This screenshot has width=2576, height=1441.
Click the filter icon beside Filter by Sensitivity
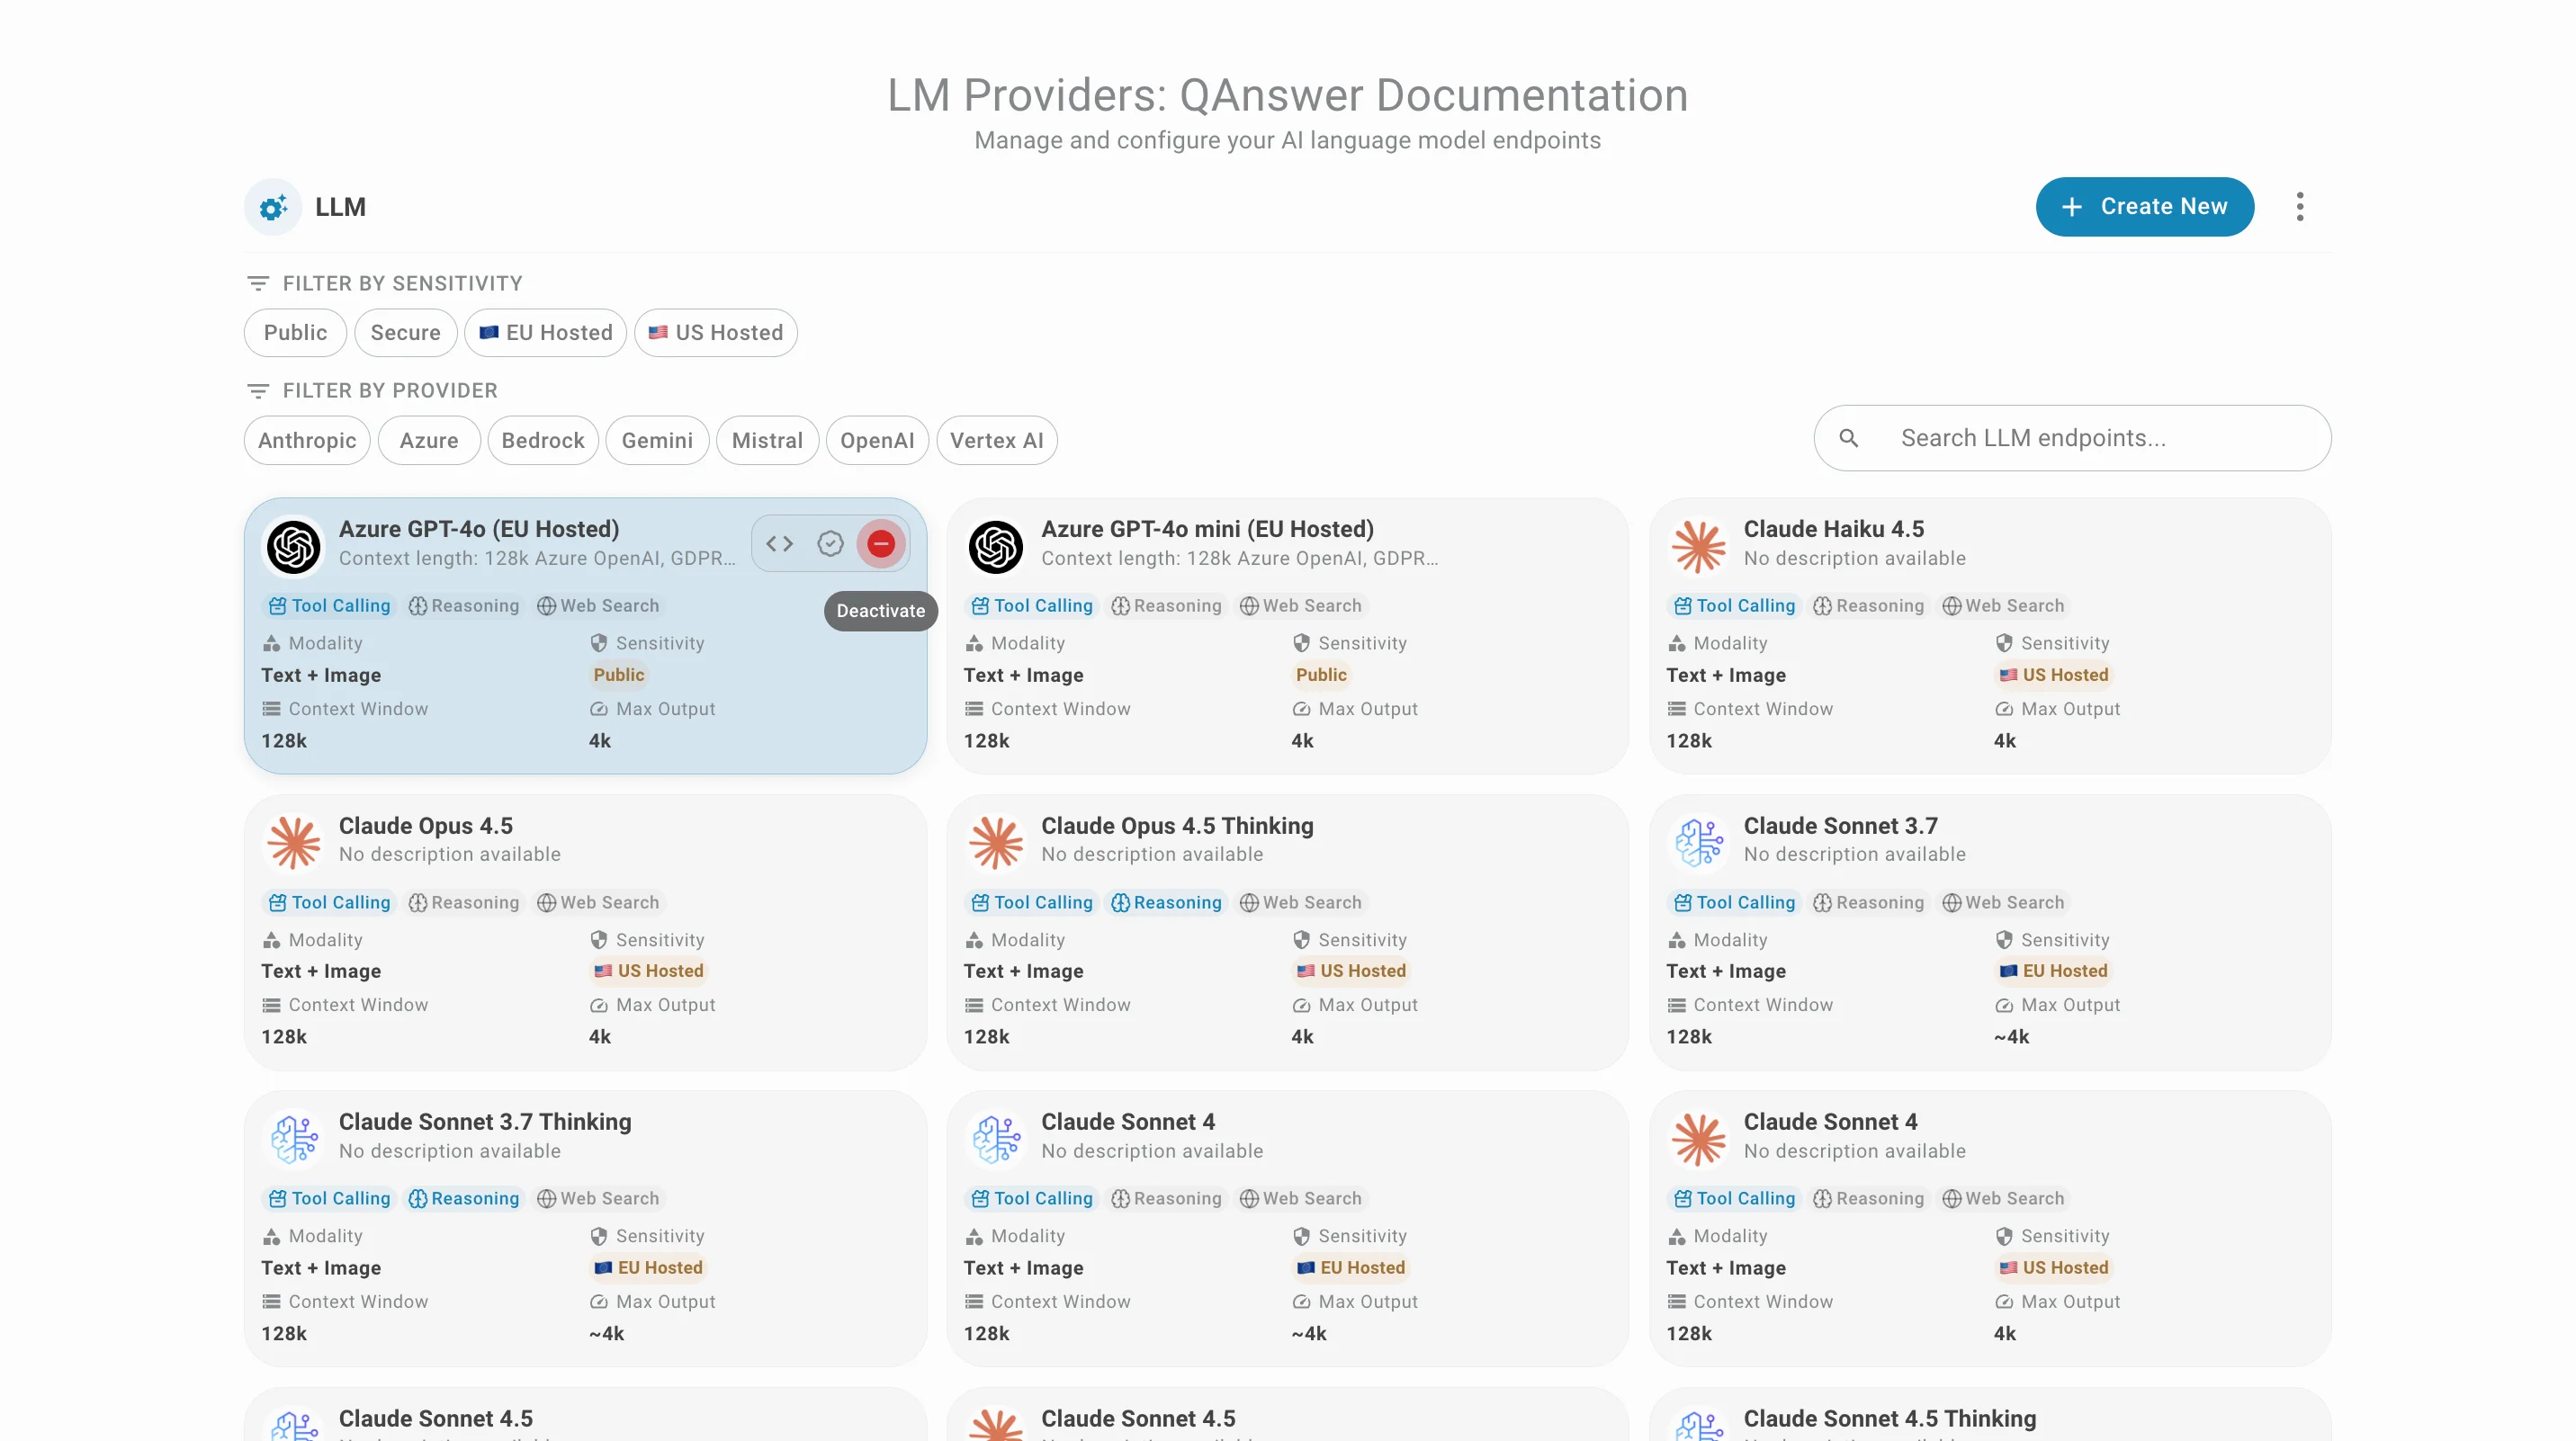tap(258, 284)
